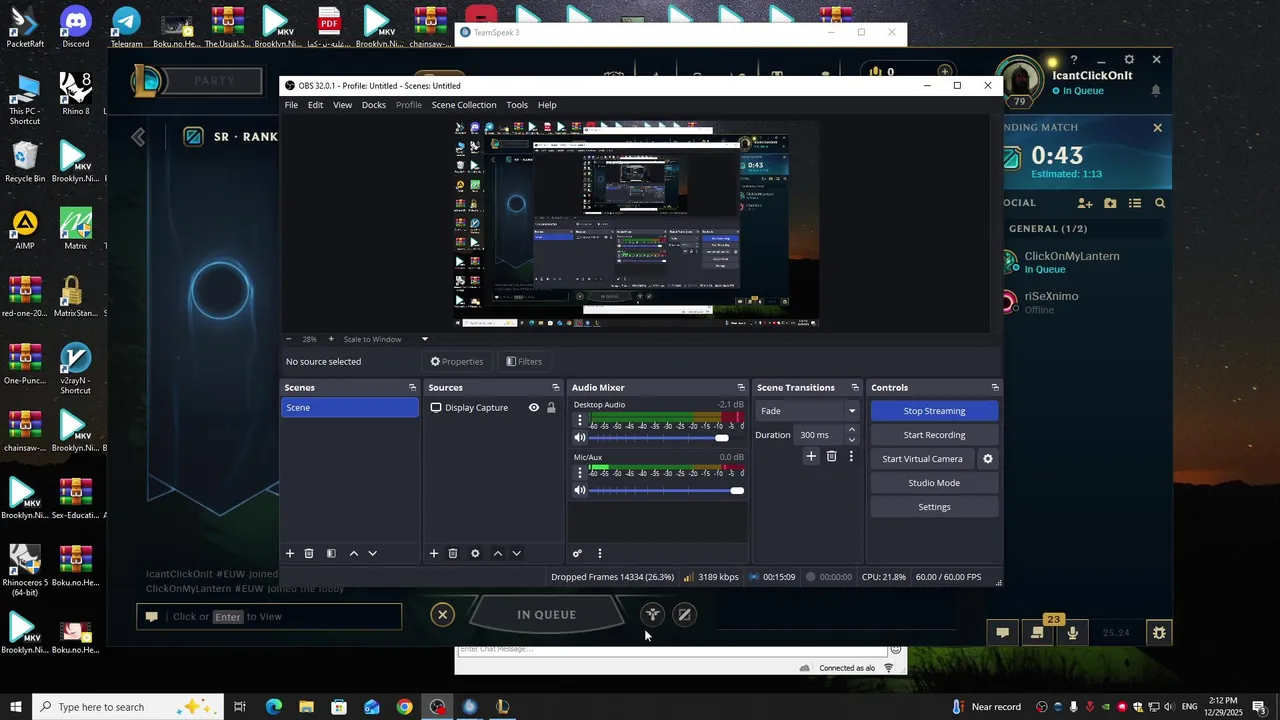Add a new scene with plus icon
The height and width of the screenshot is (720, 1280).
pos(290,553)
